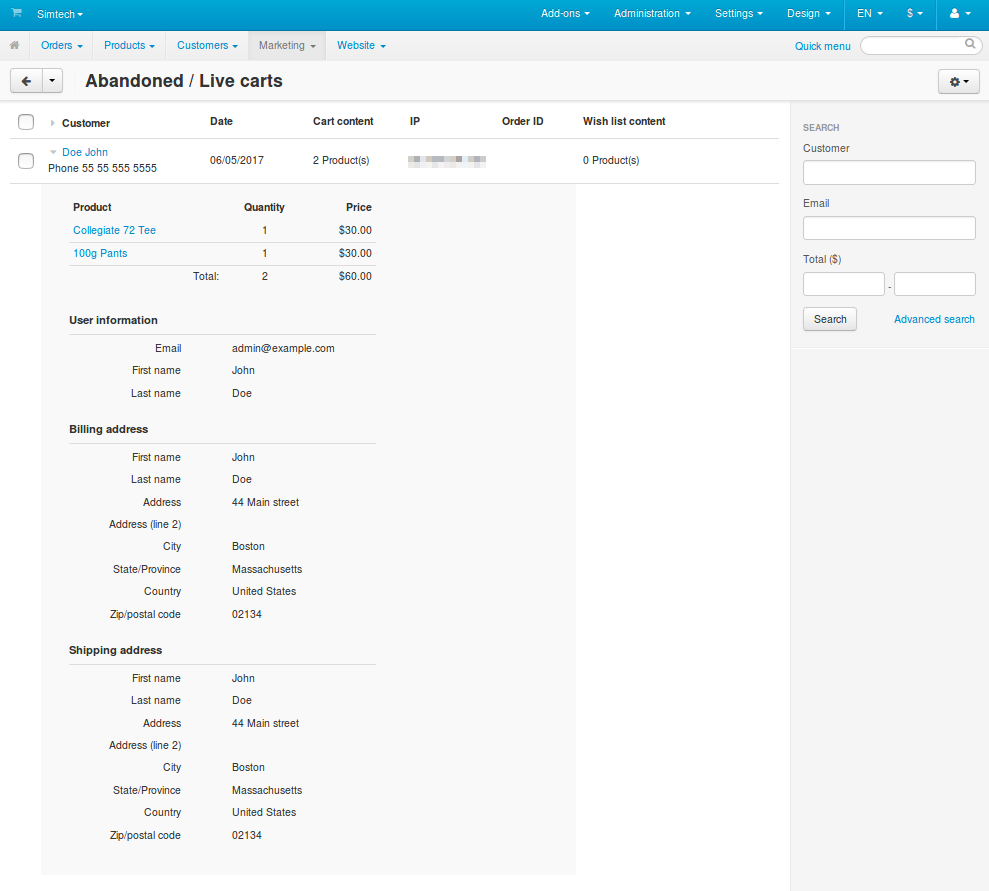Click the Quick menu link
Image resolution: width=989 pixels, height=891 pixels.
click(x=822, y=46)
